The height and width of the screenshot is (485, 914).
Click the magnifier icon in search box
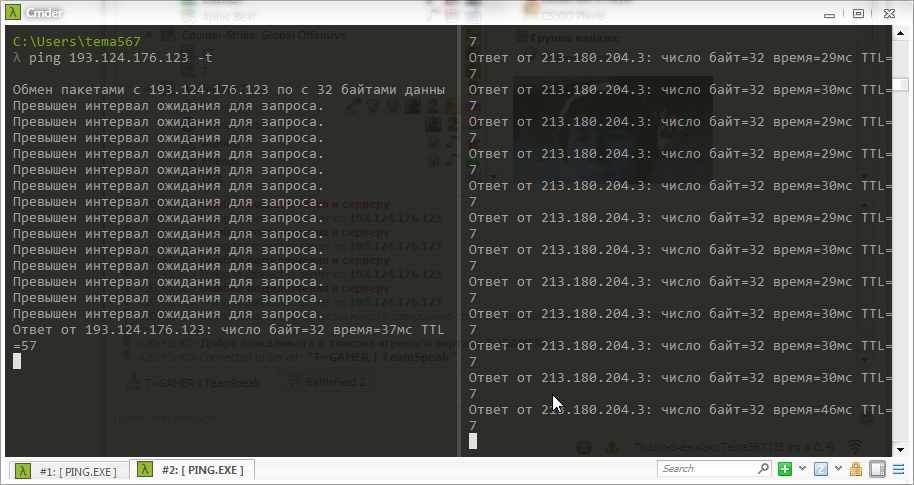(763, 469)
